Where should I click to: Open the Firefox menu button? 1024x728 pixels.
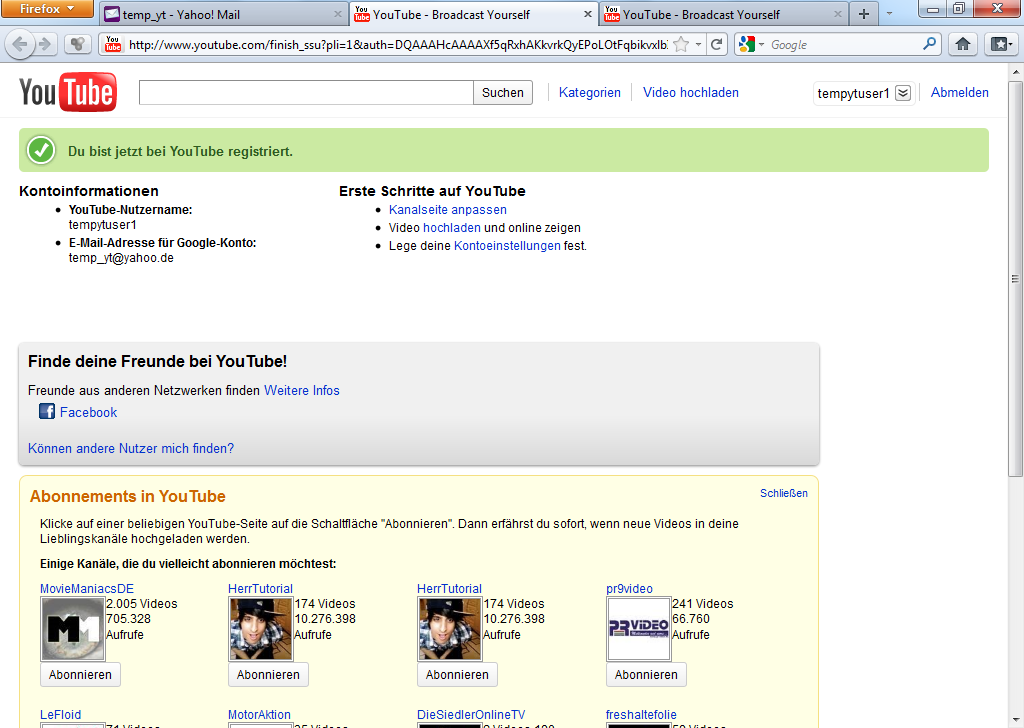(x=47, y=9)
